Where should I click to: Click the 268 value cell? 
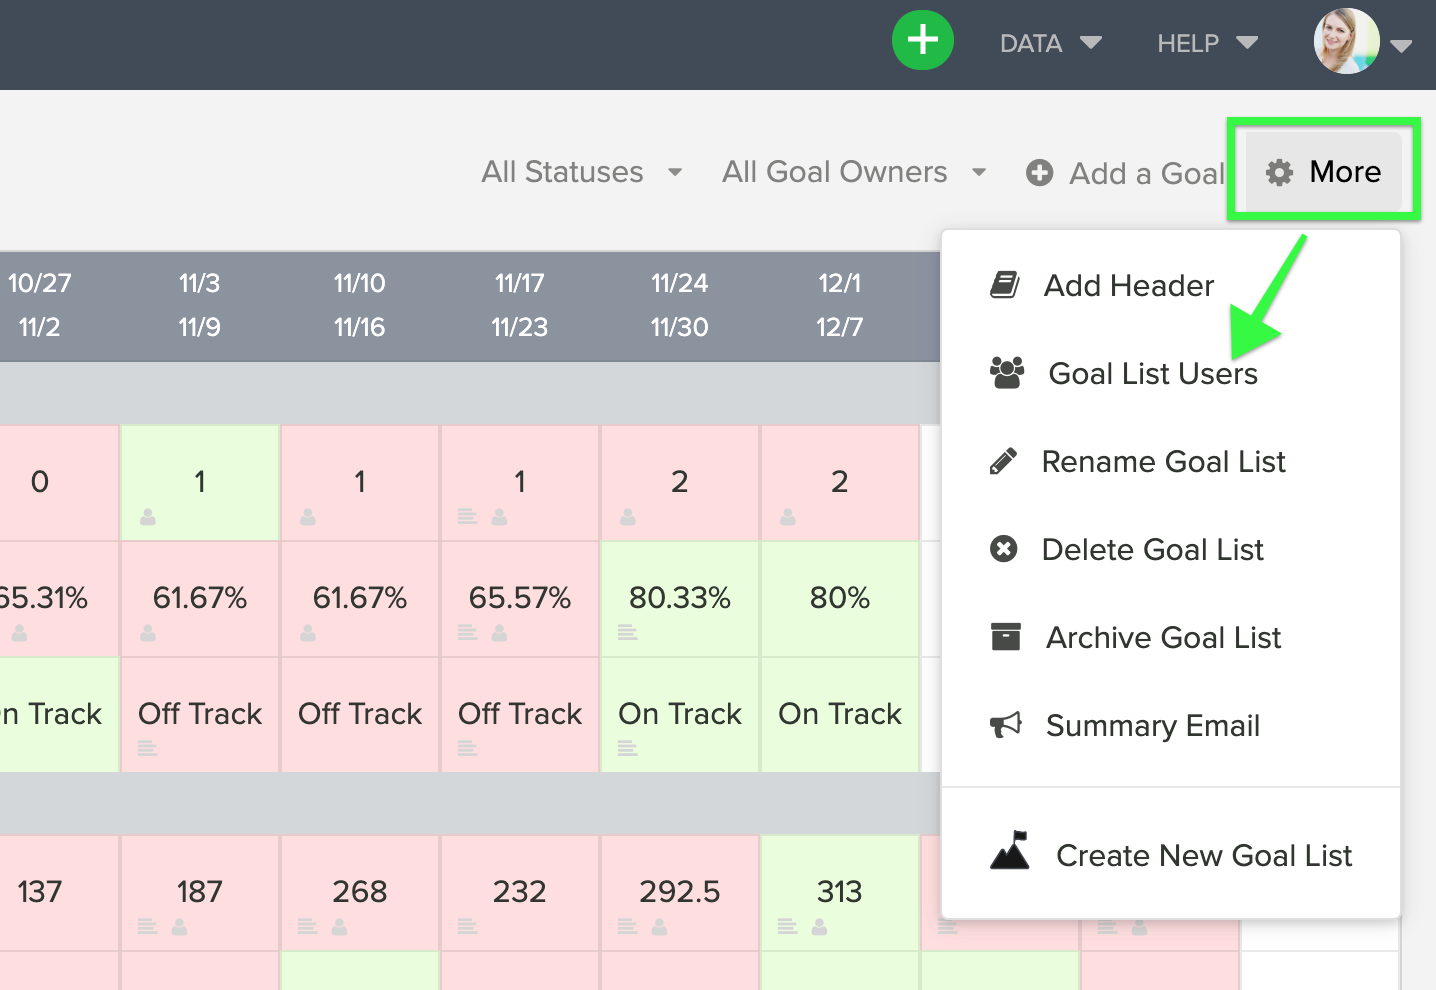click(x=360, y=892)
